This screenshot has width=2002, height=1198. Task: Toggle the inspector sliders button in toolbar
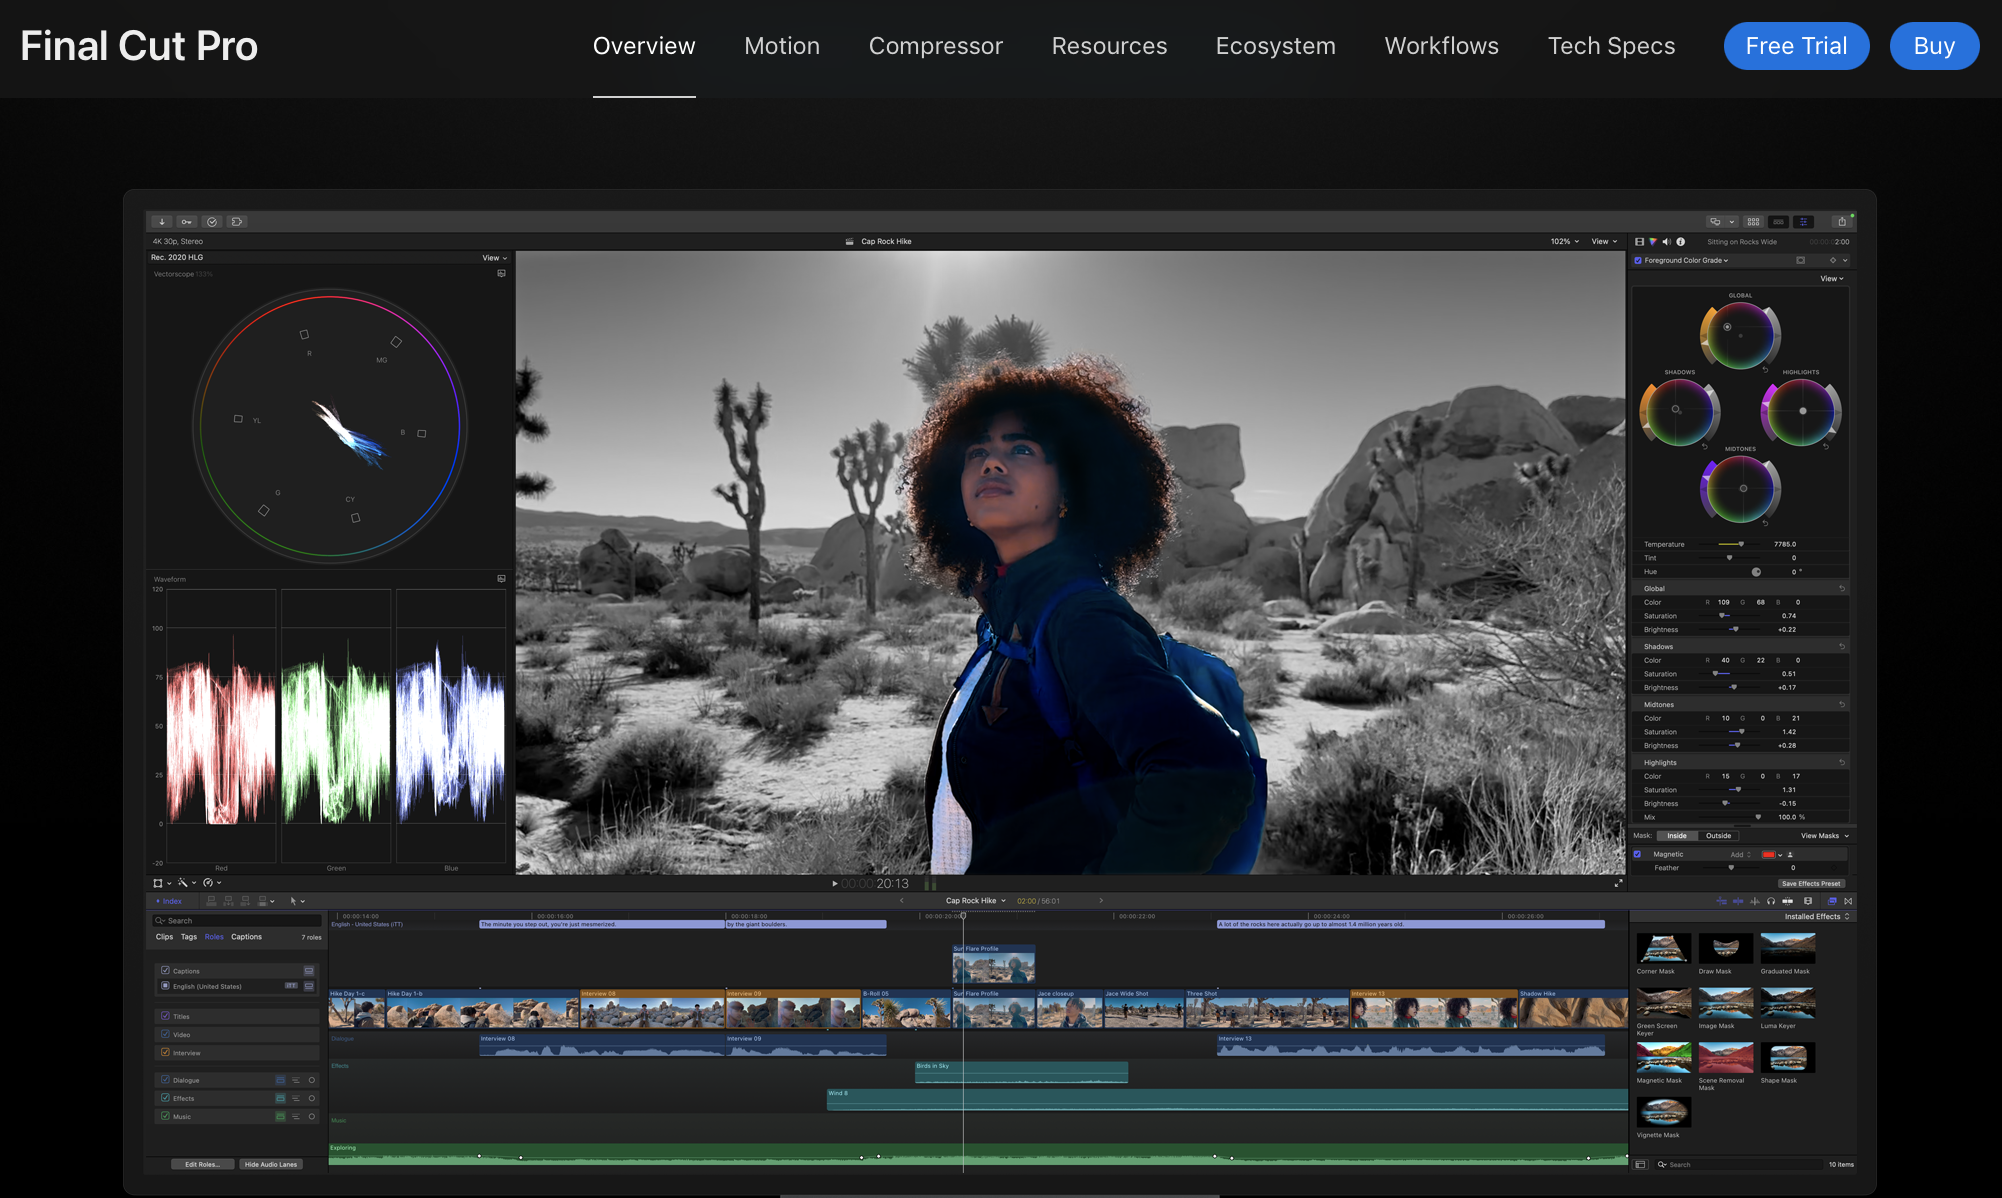[1803, 222]
